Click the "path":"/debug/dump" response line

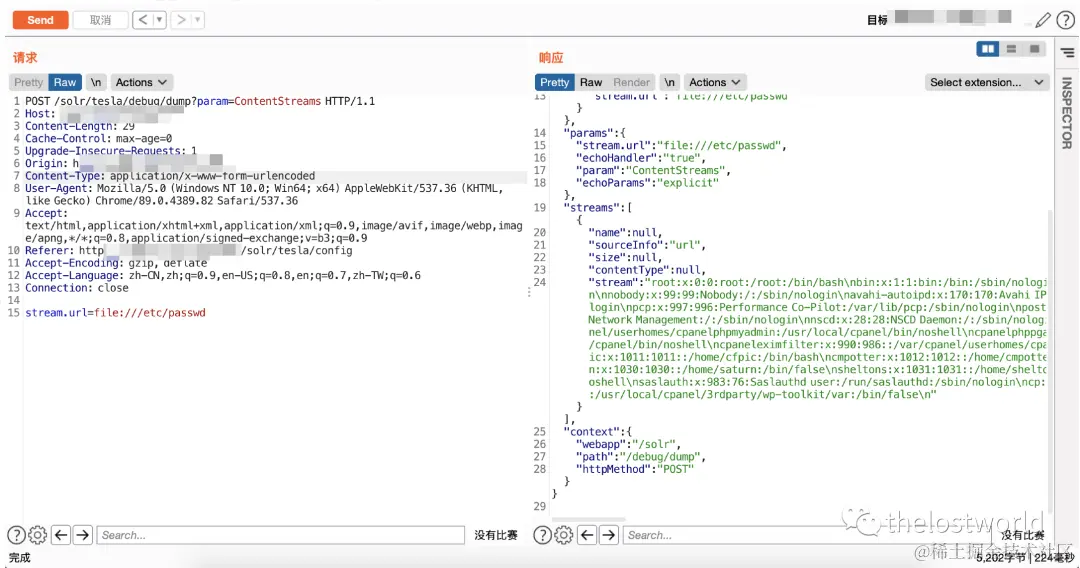(641, 456)
